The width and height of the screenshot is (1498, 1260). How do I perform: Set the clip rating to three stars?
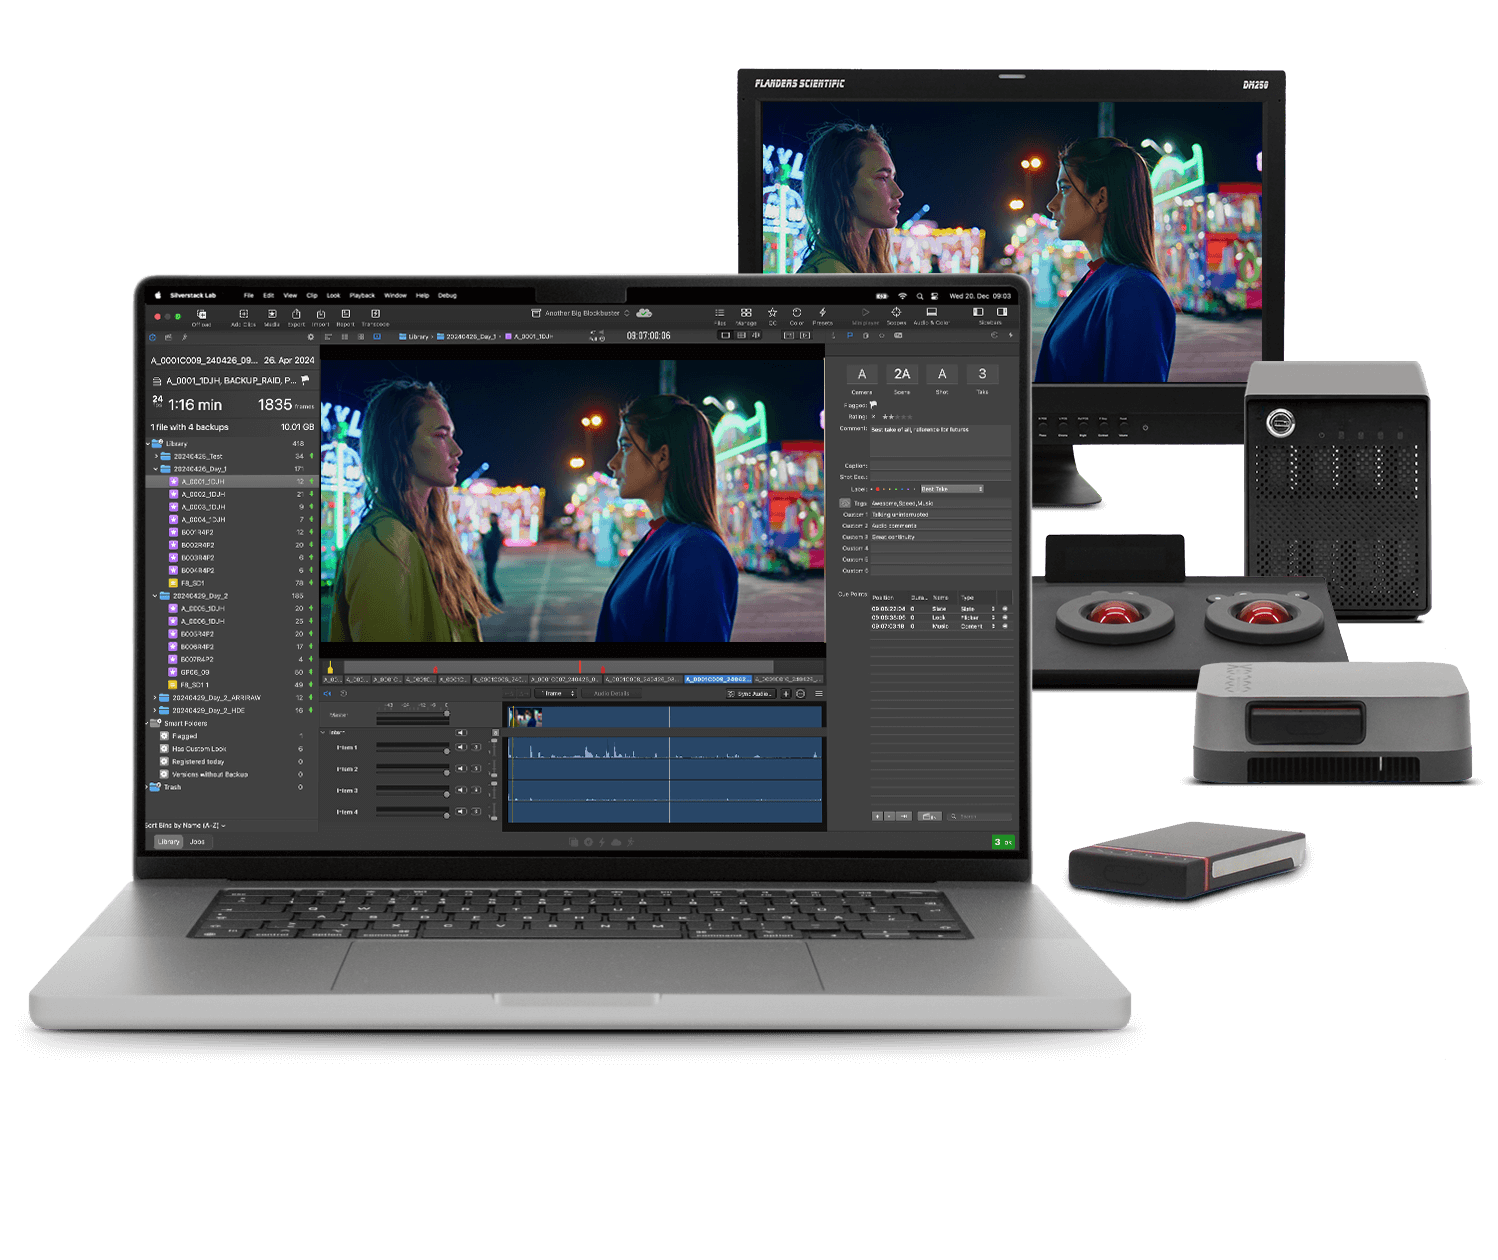898,417
